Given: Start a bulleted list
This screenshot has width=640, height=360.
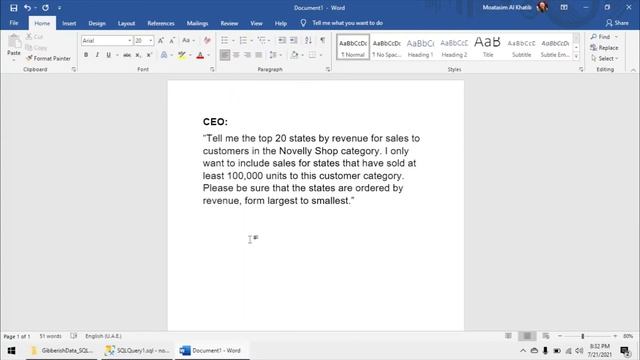Looking at the screenshot, I should (224, 40).
